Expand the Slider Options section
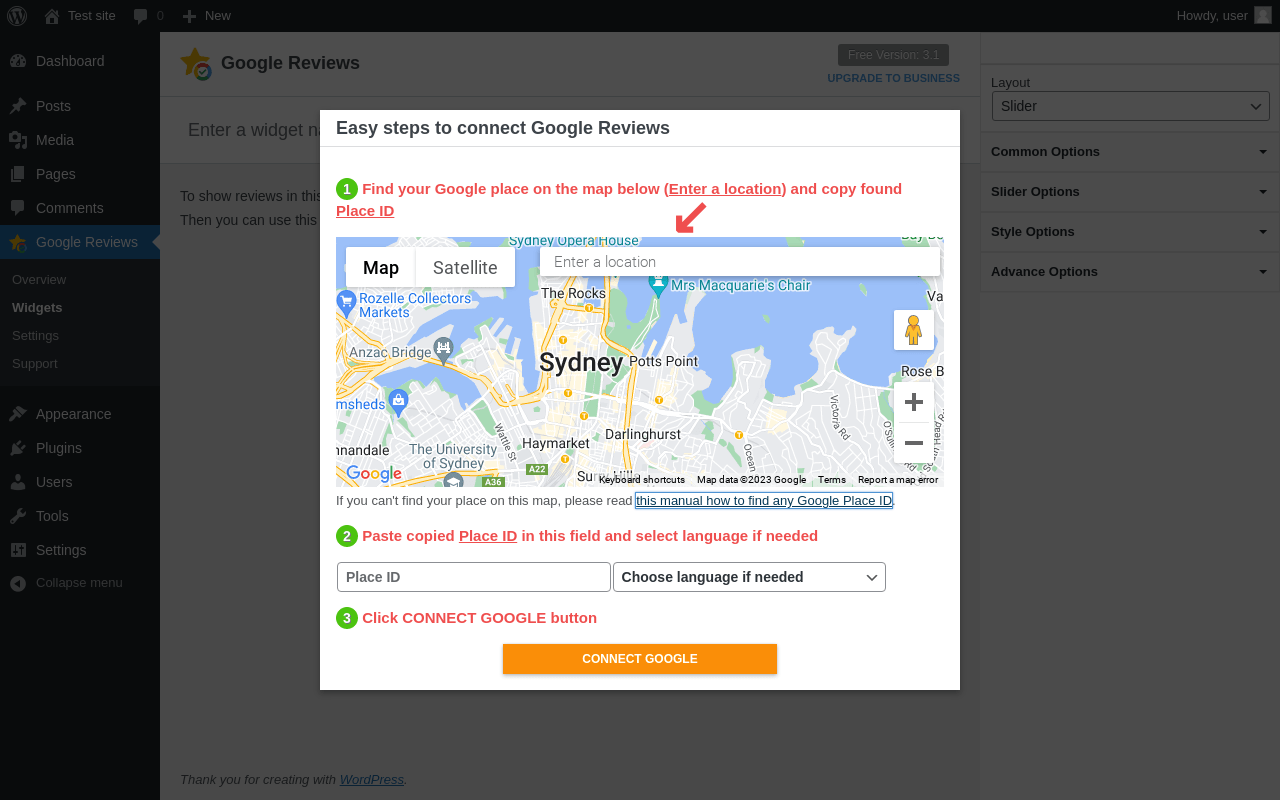 (1130, 192)
